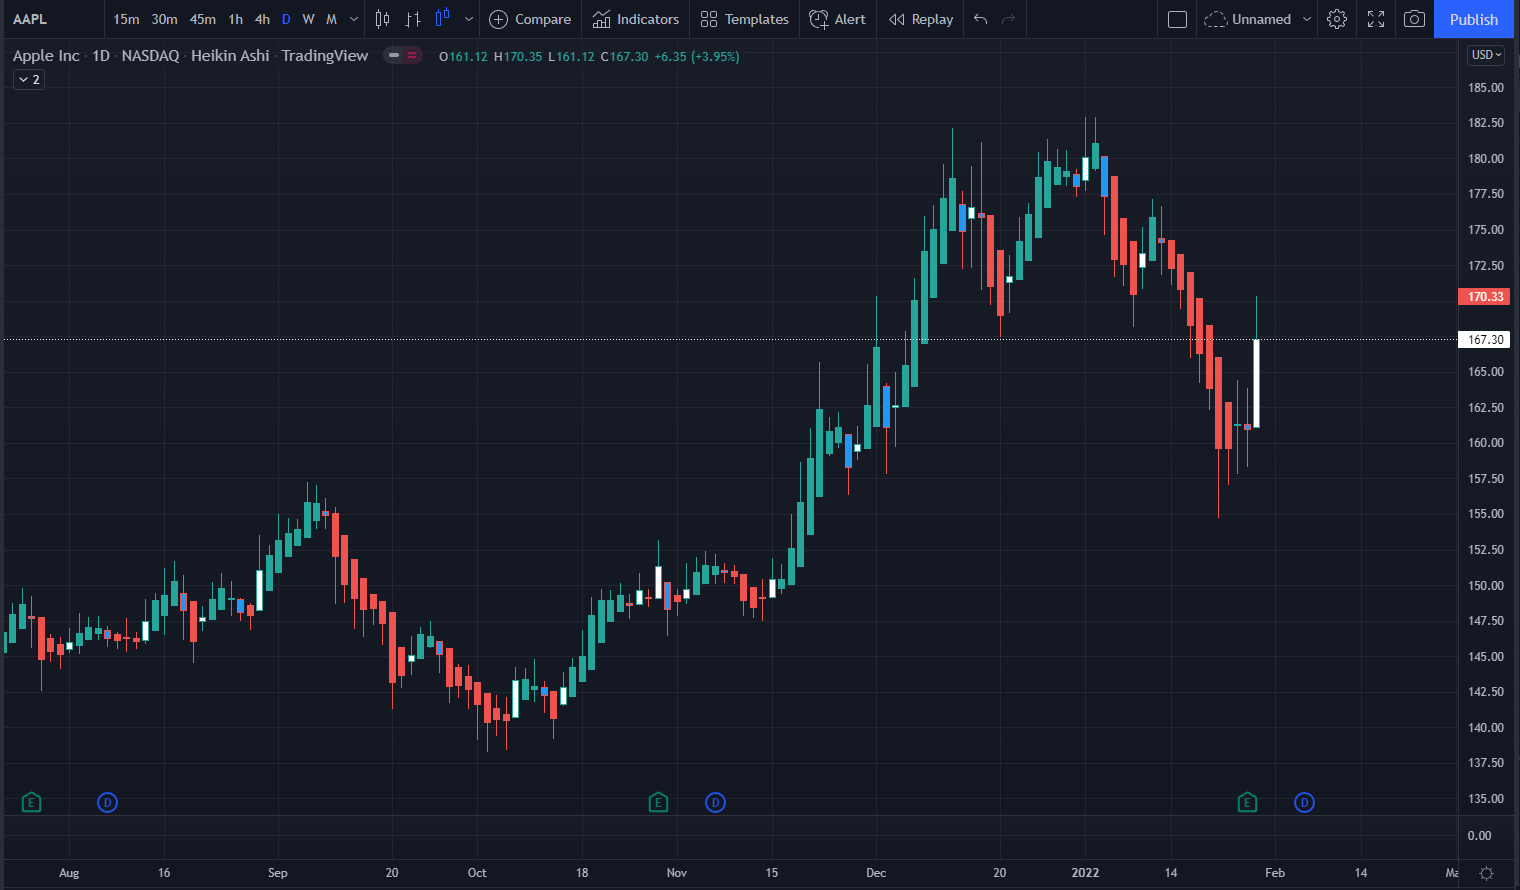Click the August dividend D marker
The width and height of the screenshot is (1520, 890).
[x=107, y=802]
